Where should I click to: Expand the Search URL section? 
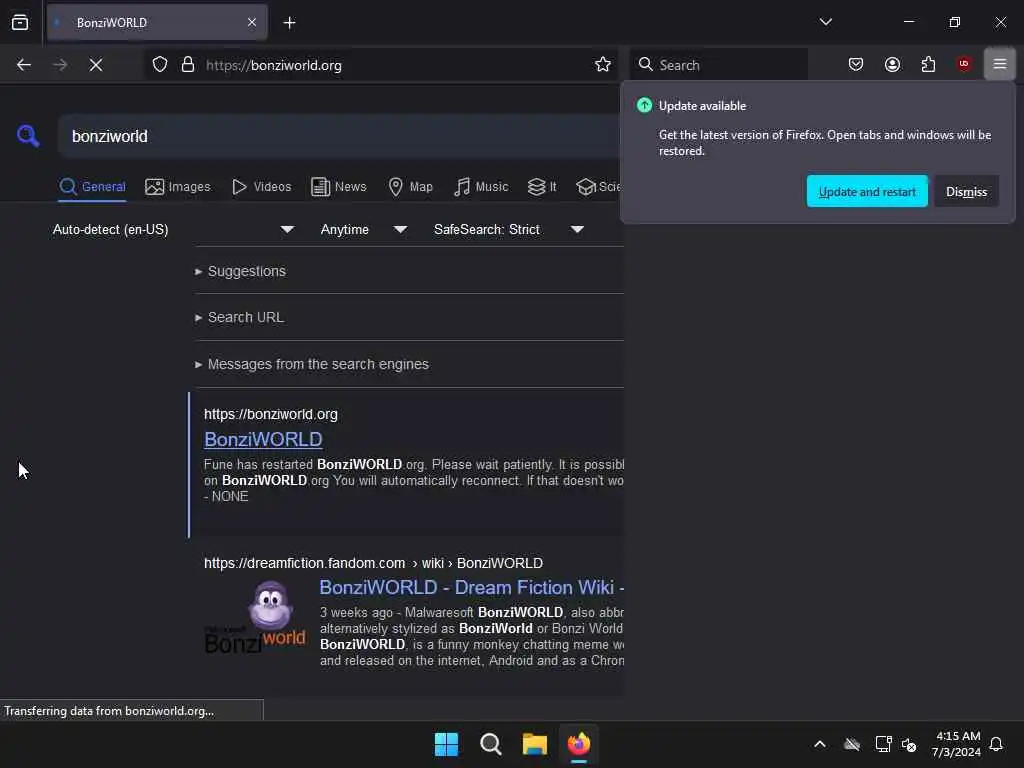click(x=240, y=317)
